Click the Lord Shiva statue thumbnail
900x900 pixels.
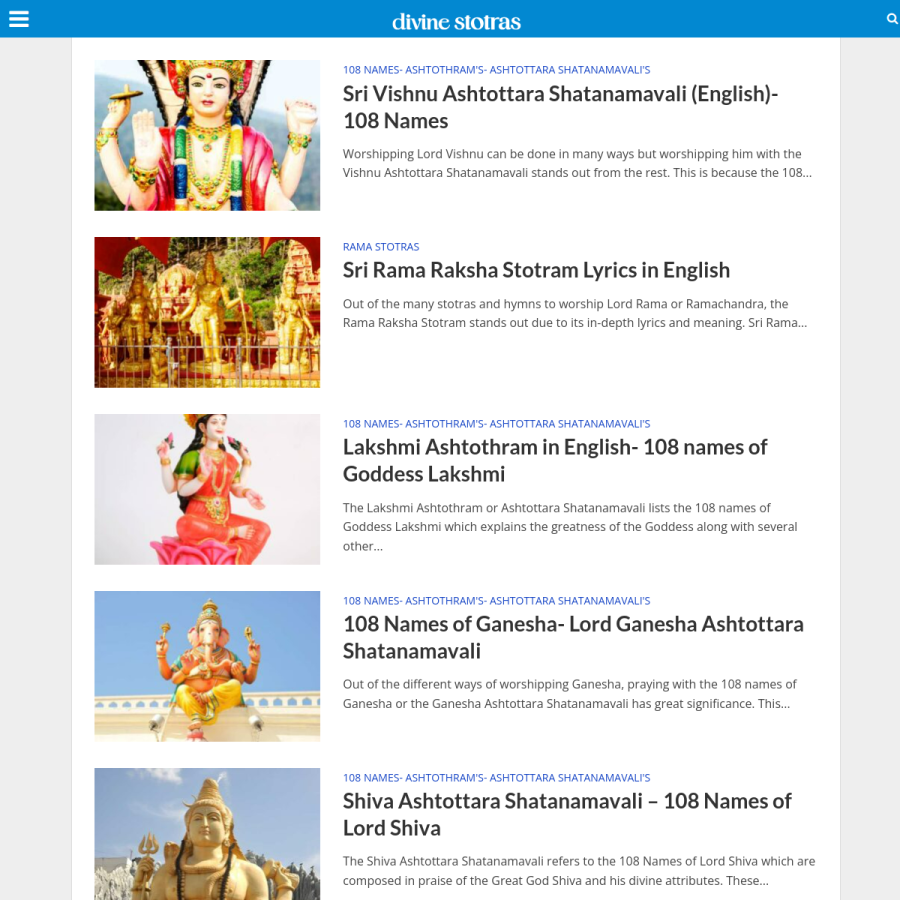tap(207, 834)
